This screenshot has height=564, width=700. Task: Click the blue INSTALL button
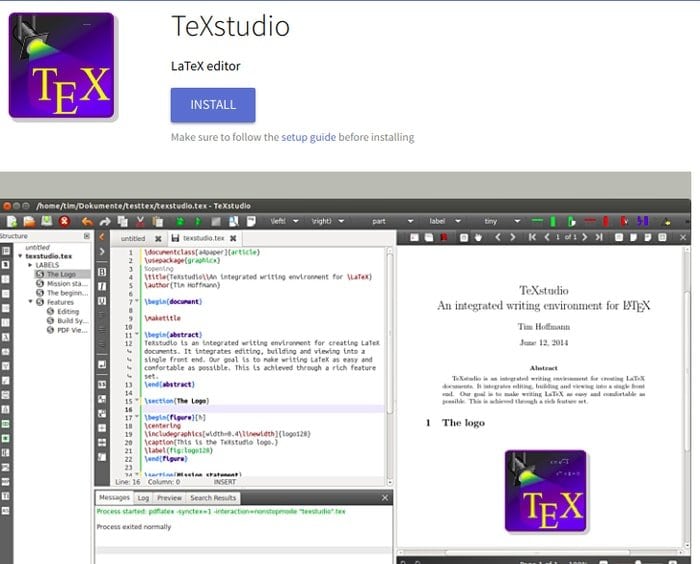[213, 105]
